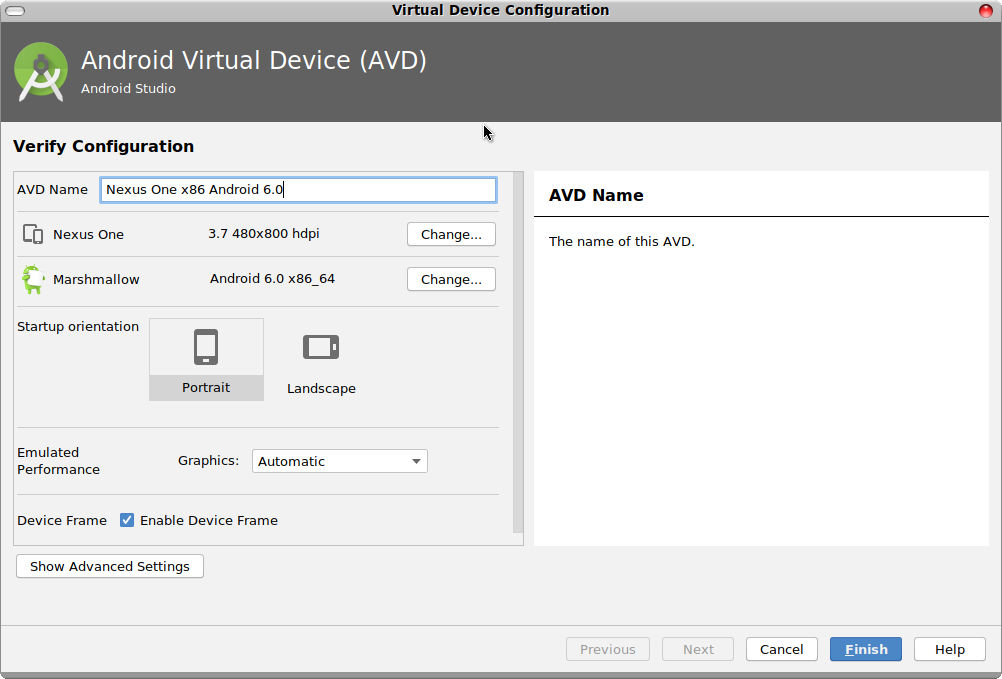Viewport: 1002px width, 679px height.
Task: Click the AVD Name input field
Action: click(x=298, y=190)
